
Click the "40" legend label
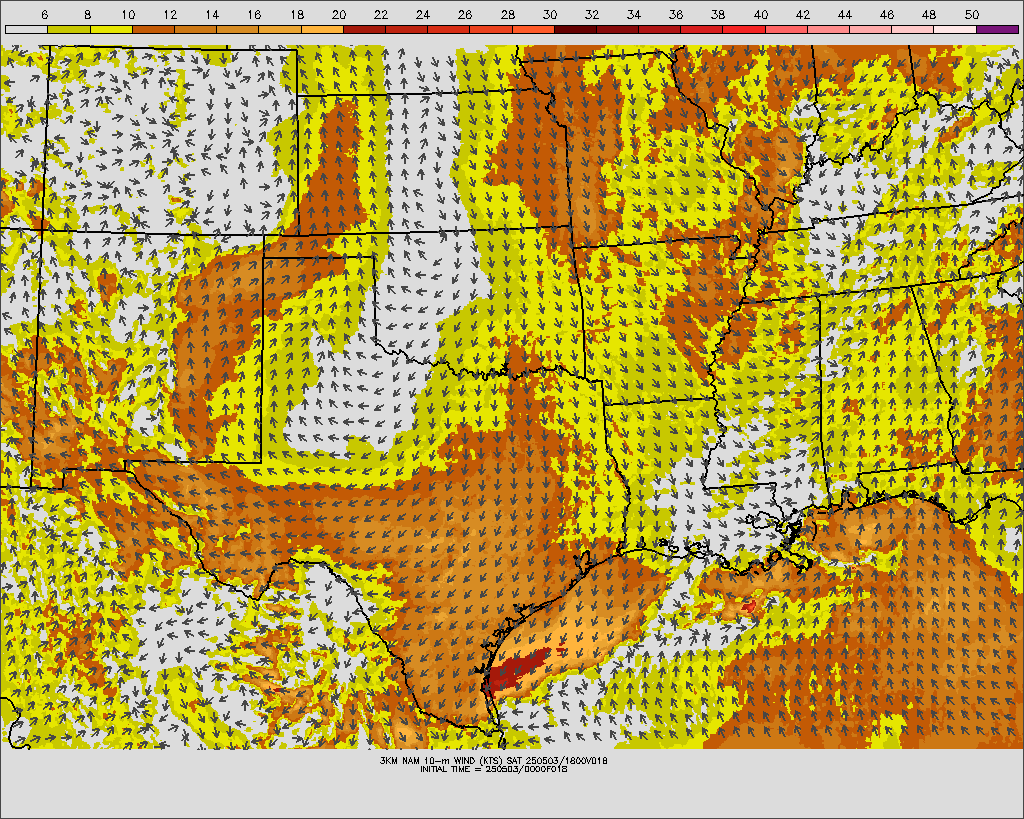click(761, 14)
